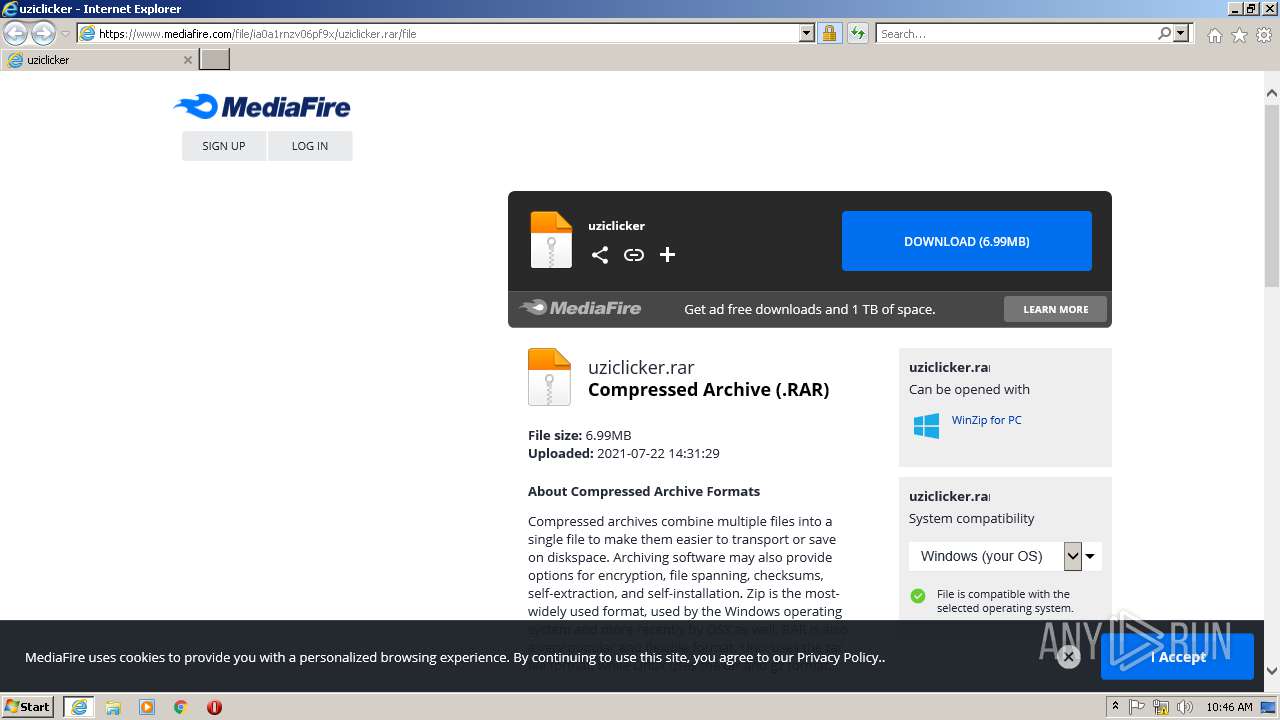The image size is (1280, 720).
Task: Open the LOG IN page
Action: pyautogui.click(x=310, y=146)
